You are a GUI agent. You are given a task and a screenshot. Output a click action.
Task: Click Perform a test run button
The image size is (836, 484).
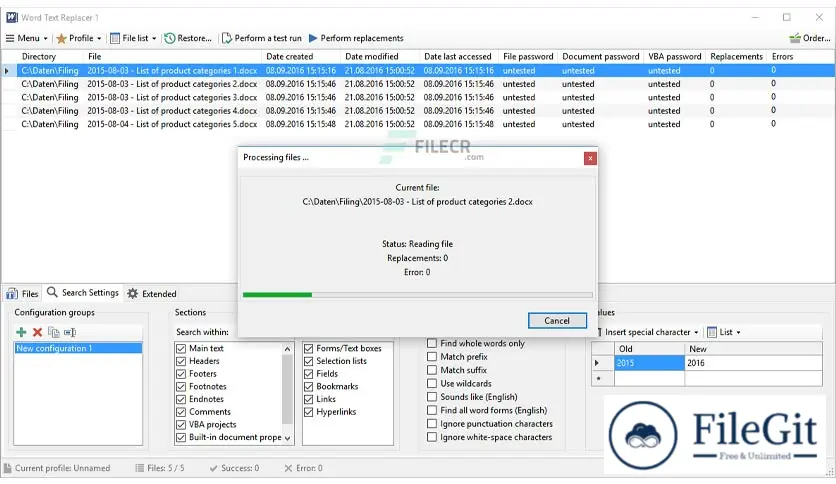coord(262,38)
